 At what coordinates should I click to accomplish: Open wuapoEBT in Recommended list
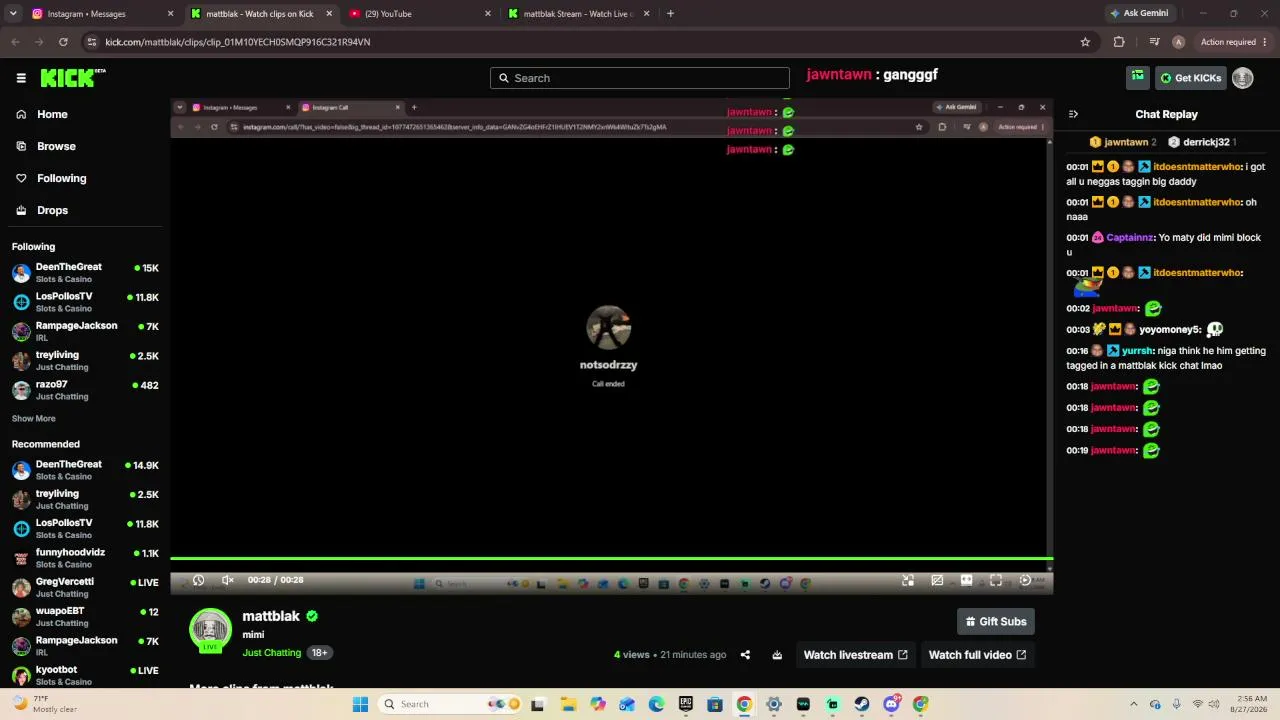[85, 616]
